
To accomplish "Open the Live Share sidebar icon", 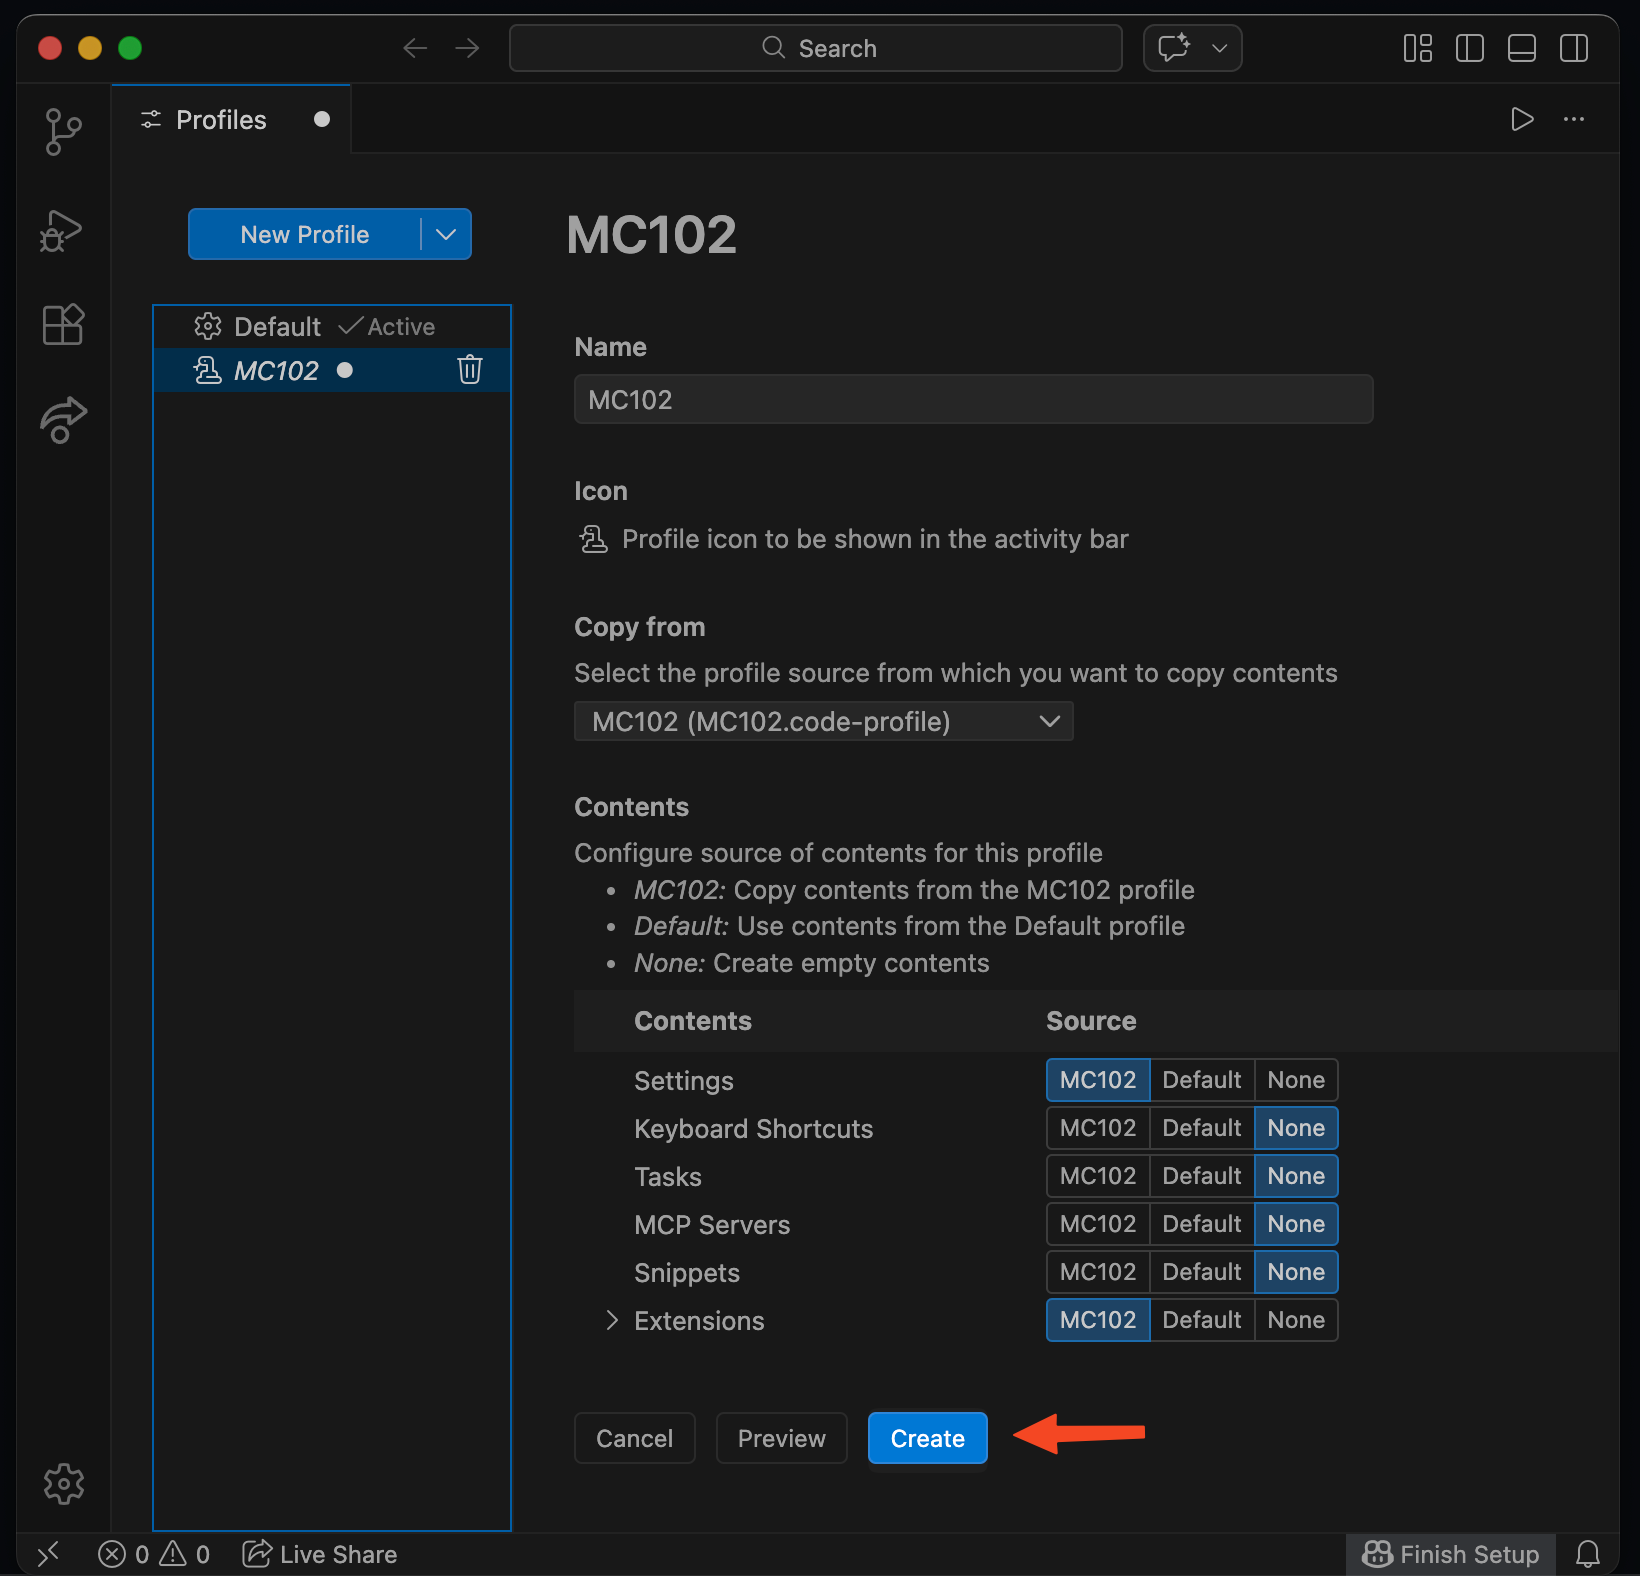I will 63,419.
